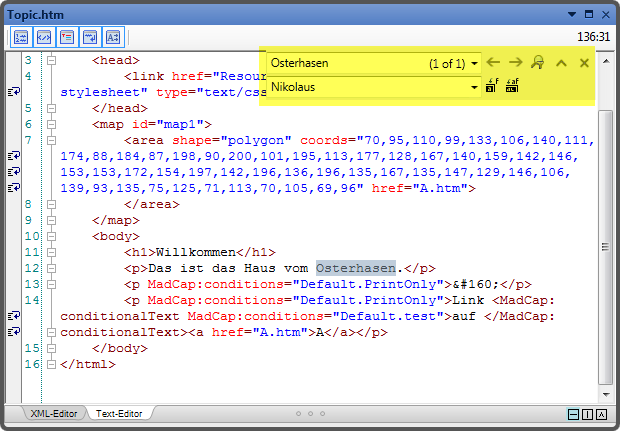Viewport: 620px width, 431px height.
Task: Click the third icon in the editor toolbar
Action: pyautogui.click(x=68, y=36)
